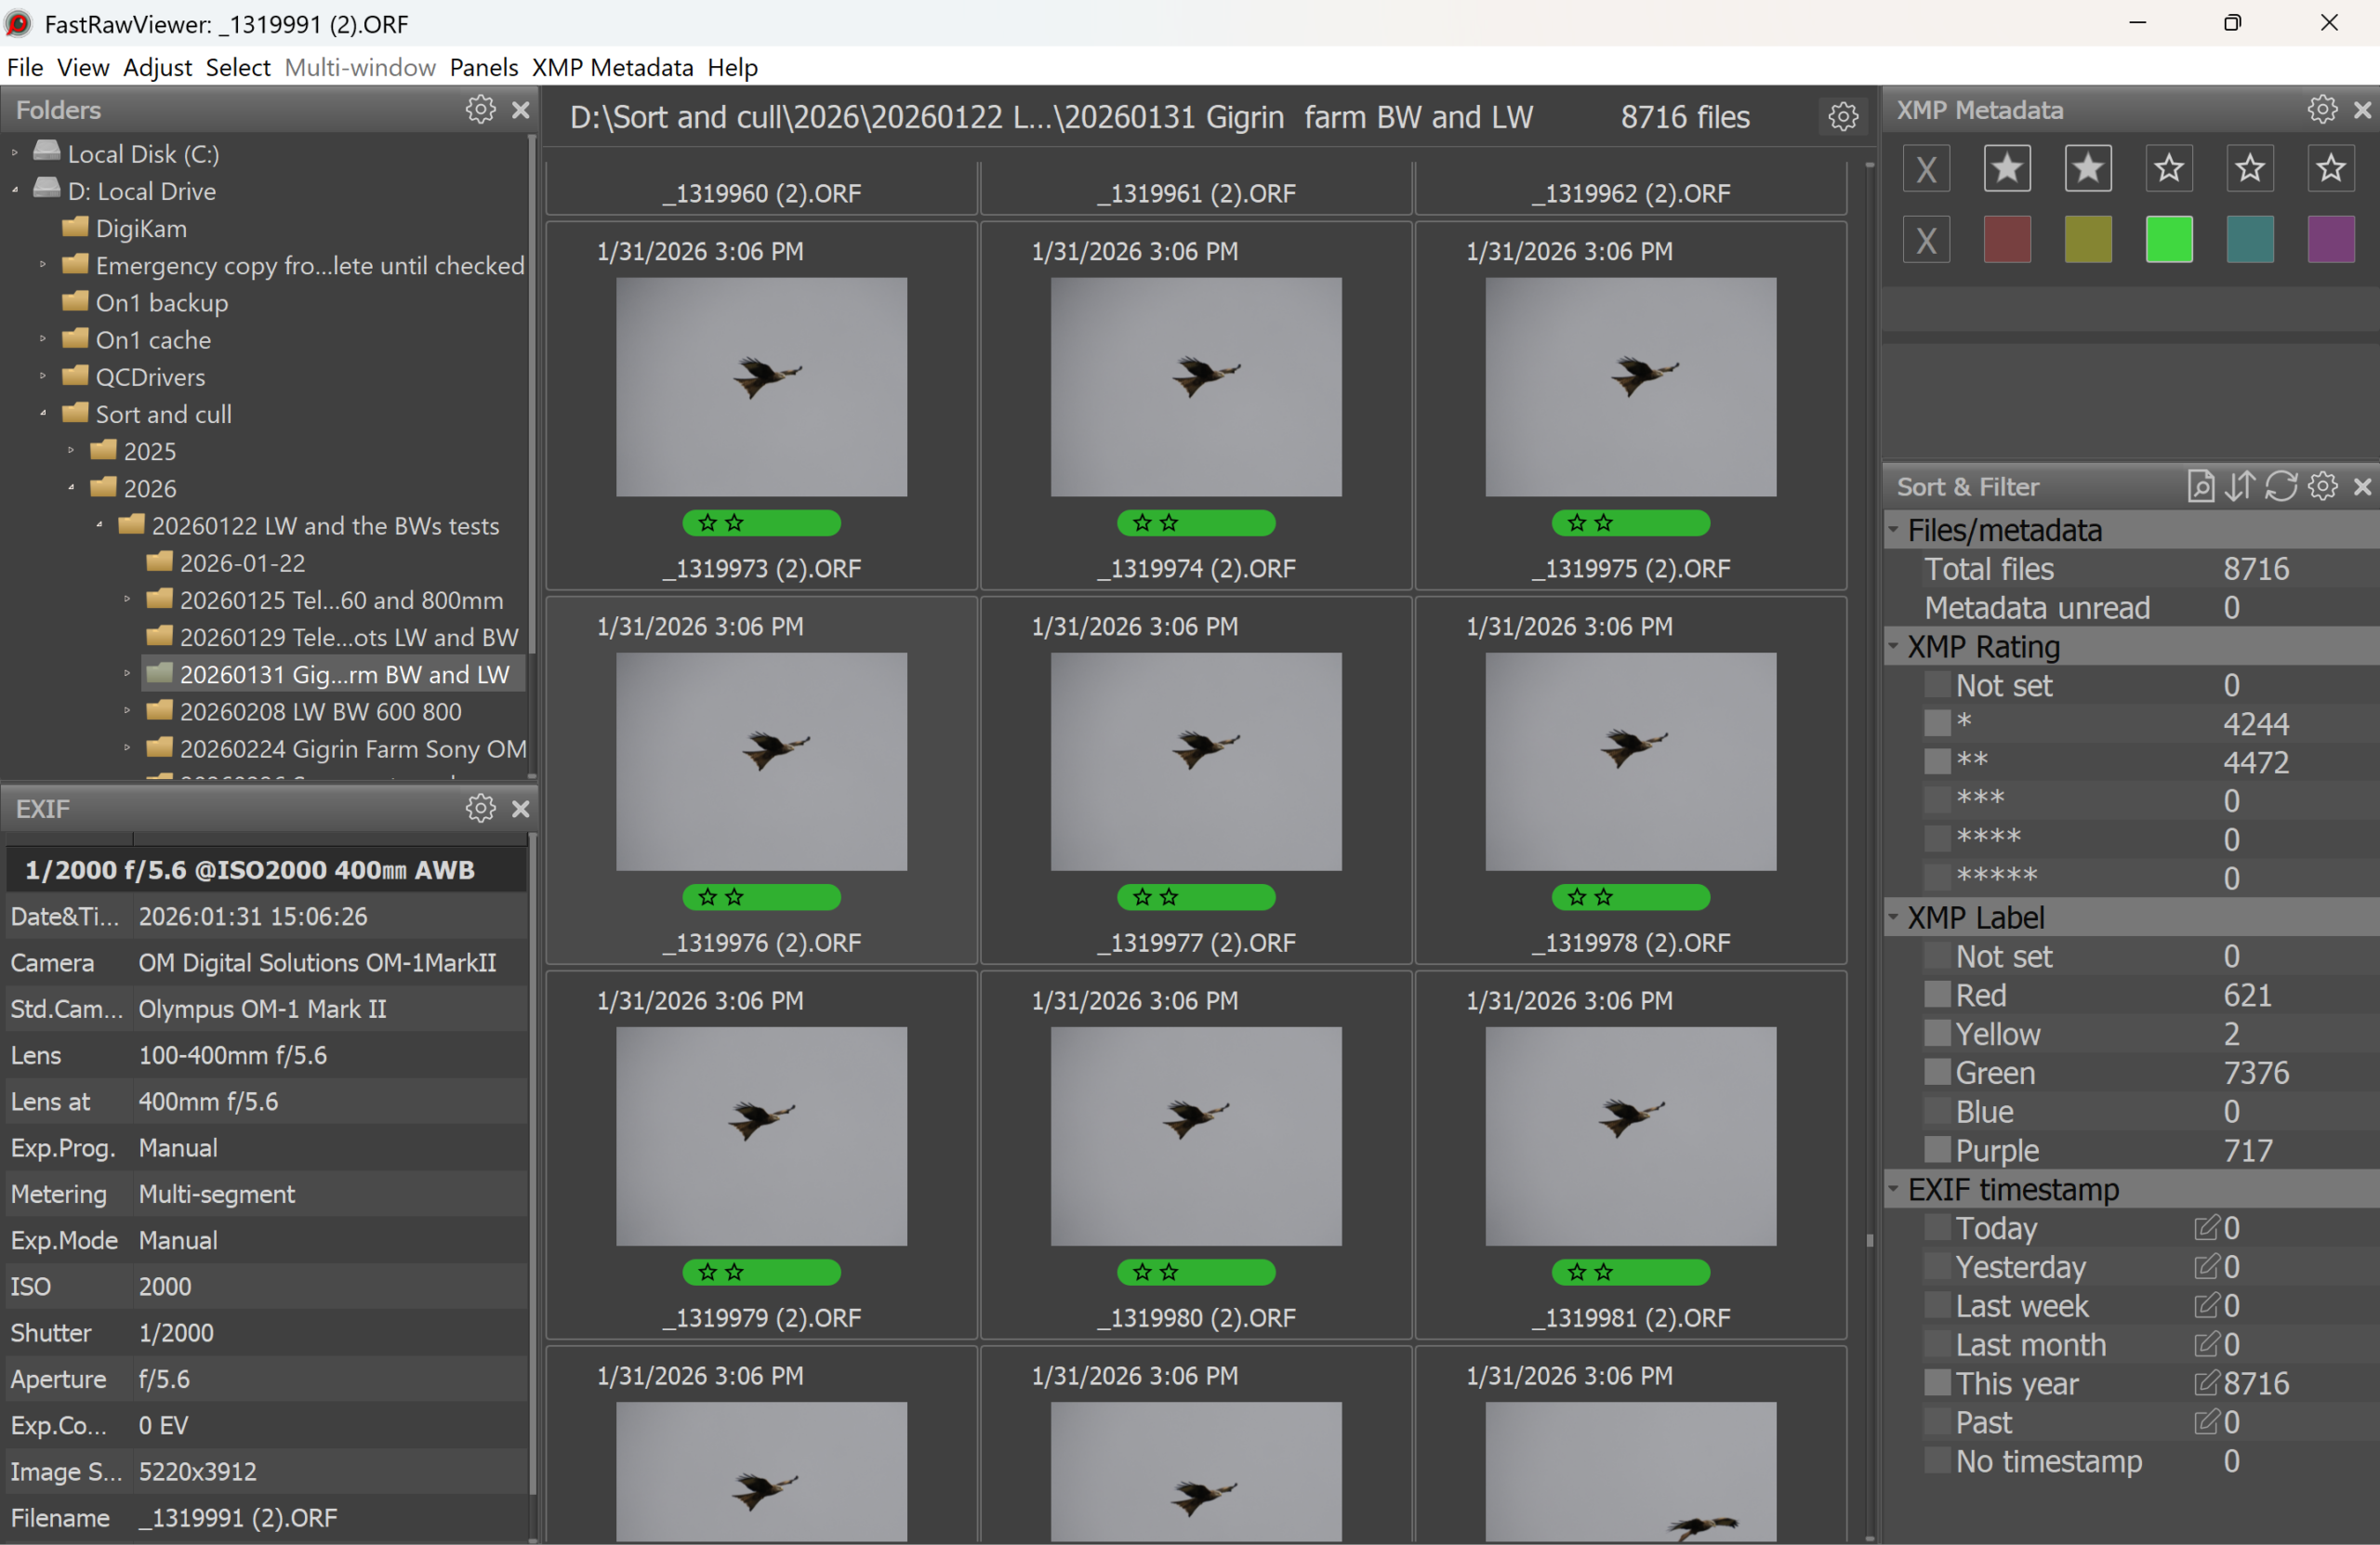Open the EXIF panel settings gear
The width and height of the screenshot is (2380, 1545).
479,808
